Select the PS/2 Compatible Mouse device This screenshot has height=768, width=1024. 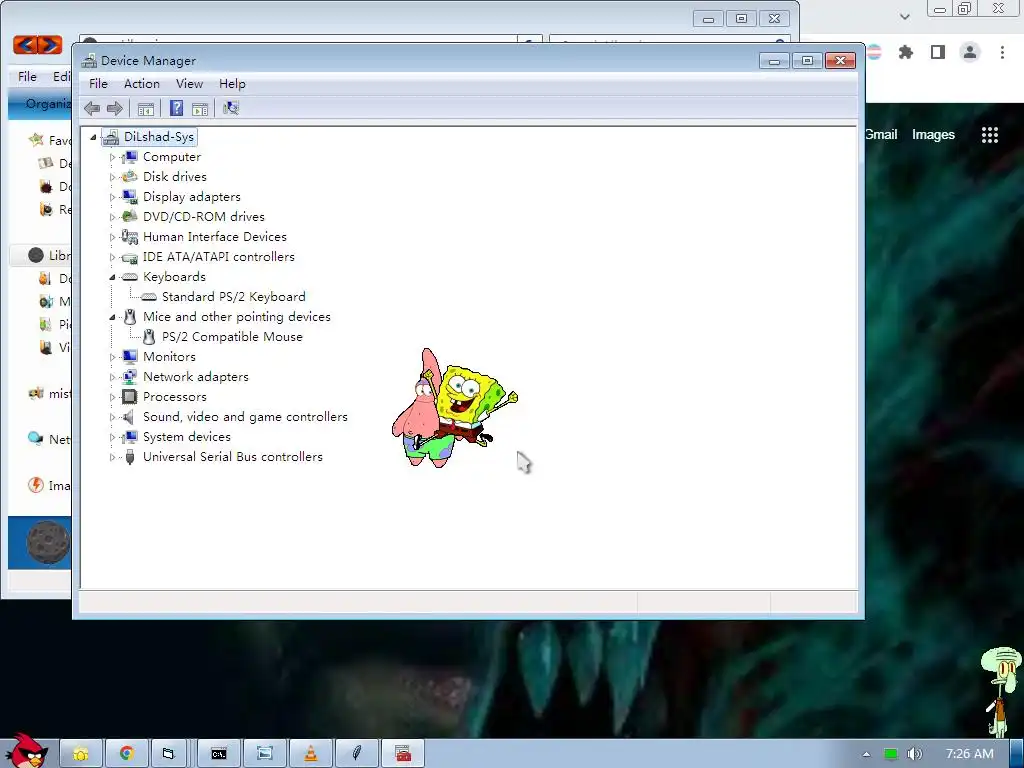pos(232,336)
